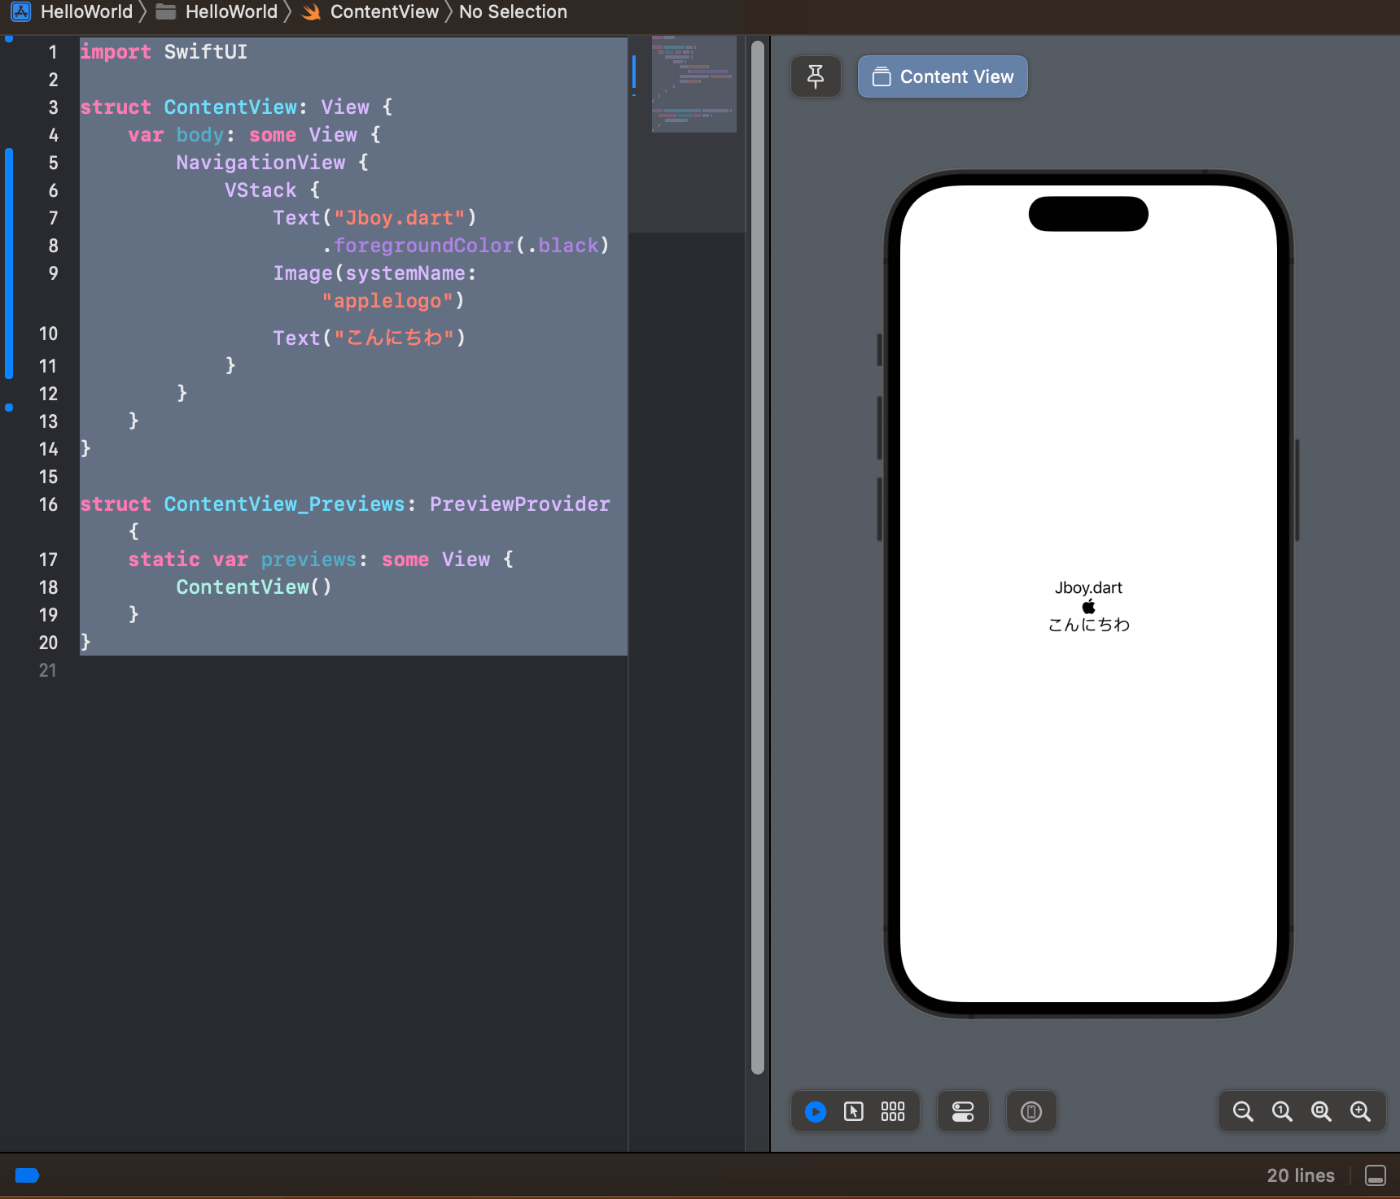Click the editor vertical scrollbar
Image resolution: width=1400 pixels, height=1199 pixels.
(758, 557)
